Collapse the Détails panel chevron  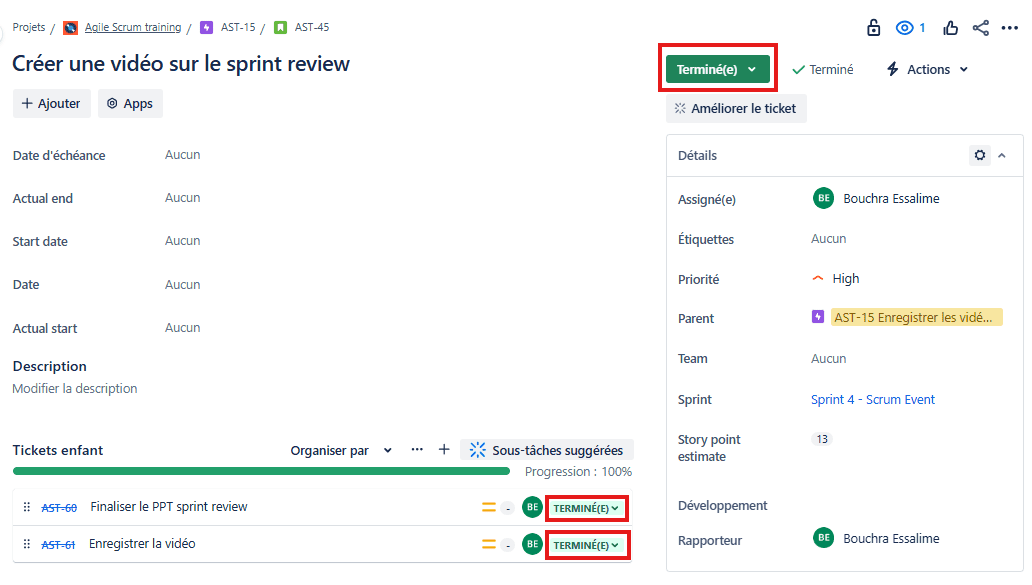[x=1002, y=155]
